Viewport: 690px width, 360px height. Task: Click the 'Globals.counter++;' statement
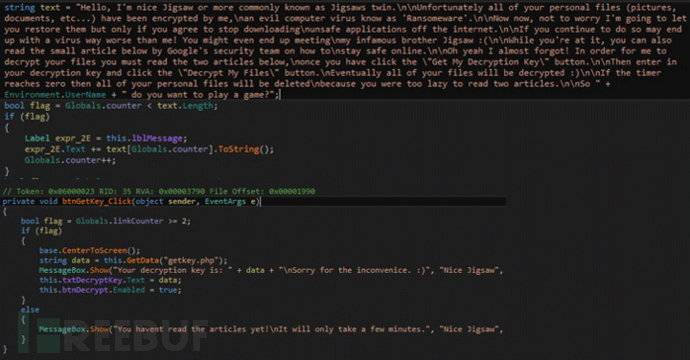[70, 160]
